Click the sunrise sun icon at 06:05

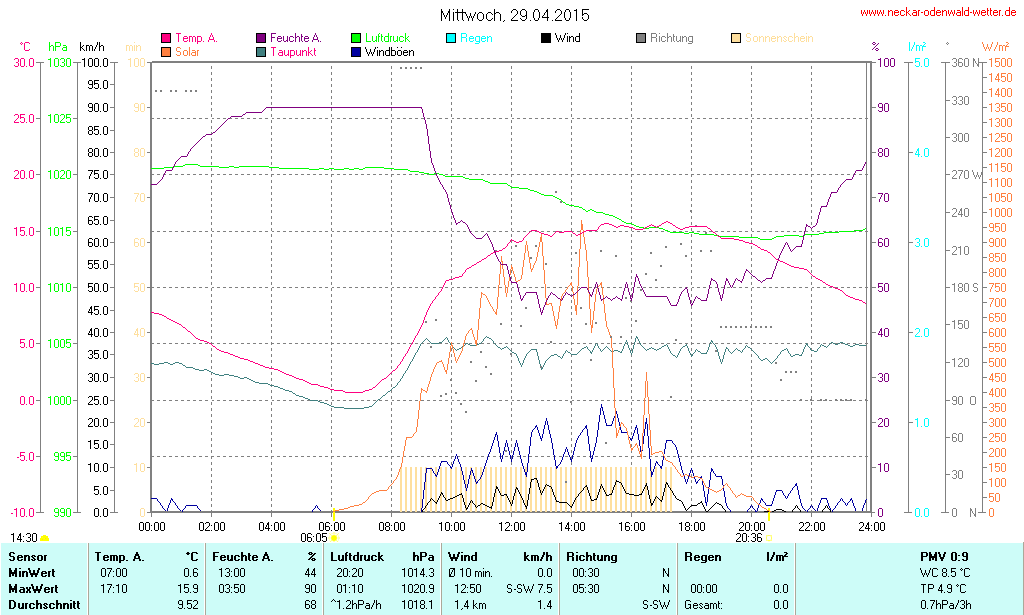pyautogui.click(x=334, y=538)
